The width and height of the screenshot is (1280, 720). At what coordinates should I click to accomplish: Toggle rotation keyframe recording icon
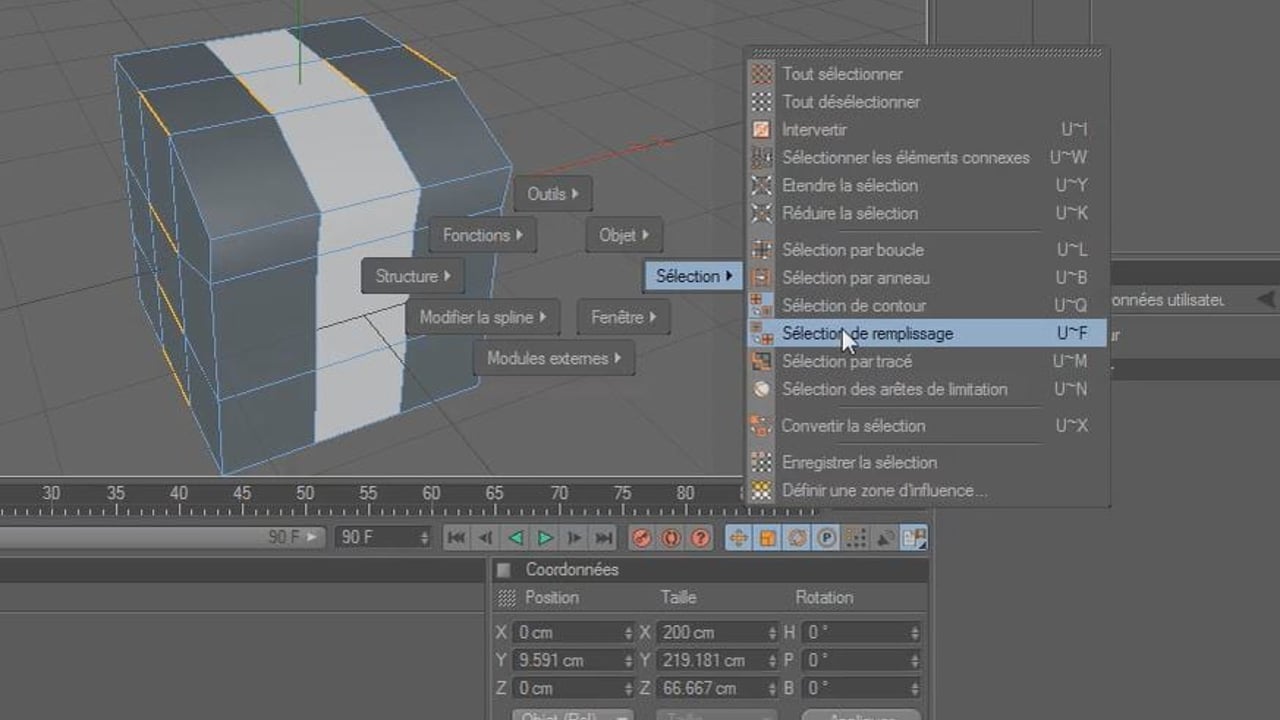click(x=797, y=538)
